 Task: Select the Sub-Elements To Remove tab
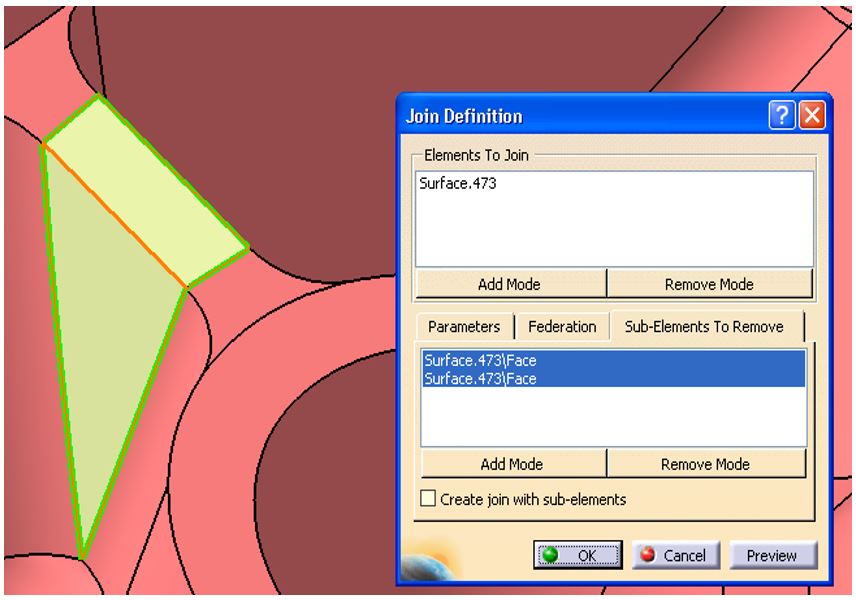click(x=705, y=327)
